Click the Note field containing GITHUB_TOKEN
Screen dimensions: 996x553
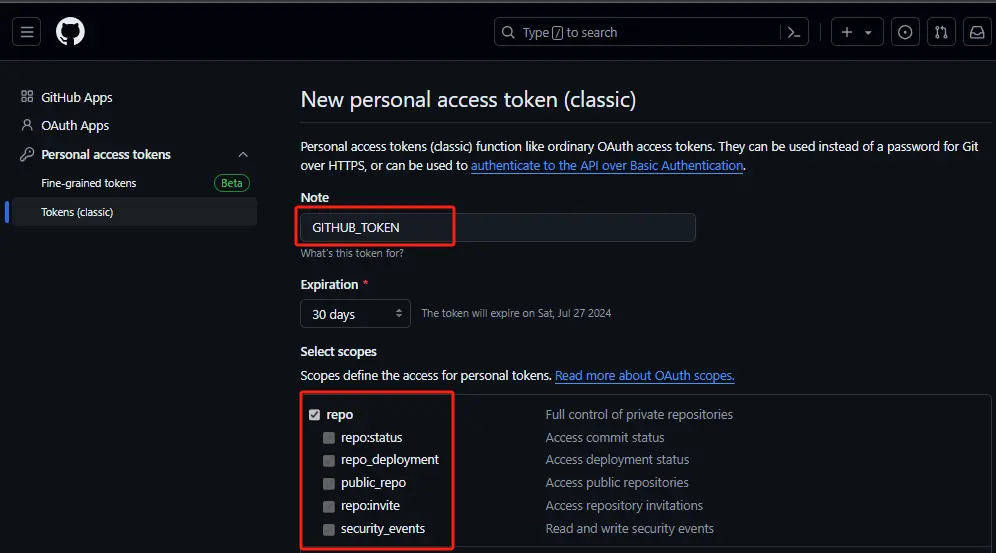pos(497,227)
